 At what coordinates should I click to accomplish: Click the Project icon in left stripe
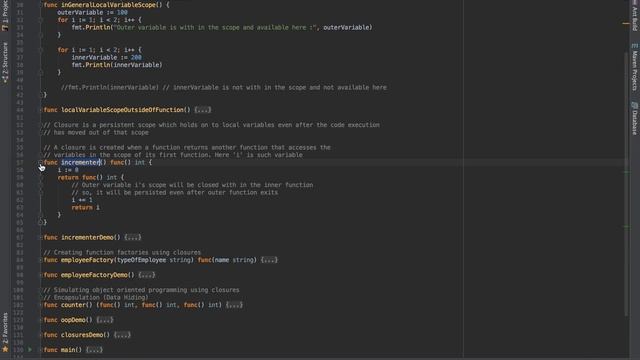tap(5, 28)
